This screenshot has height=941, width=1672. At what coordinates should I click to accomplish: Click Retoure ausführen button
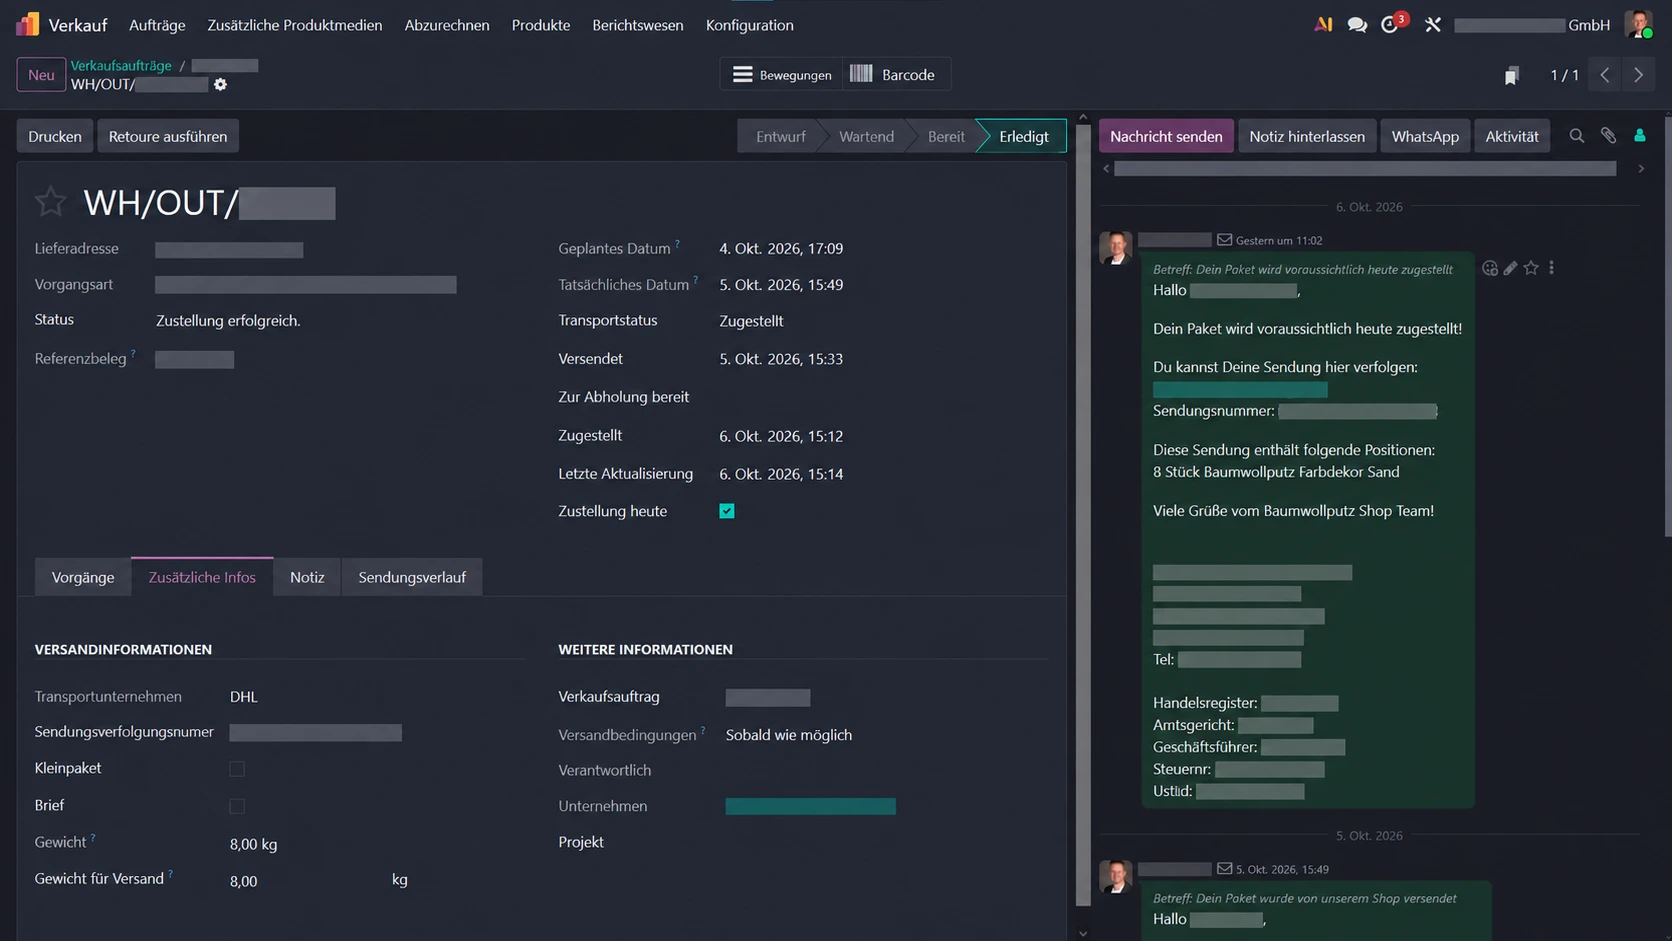coord(168,136)
